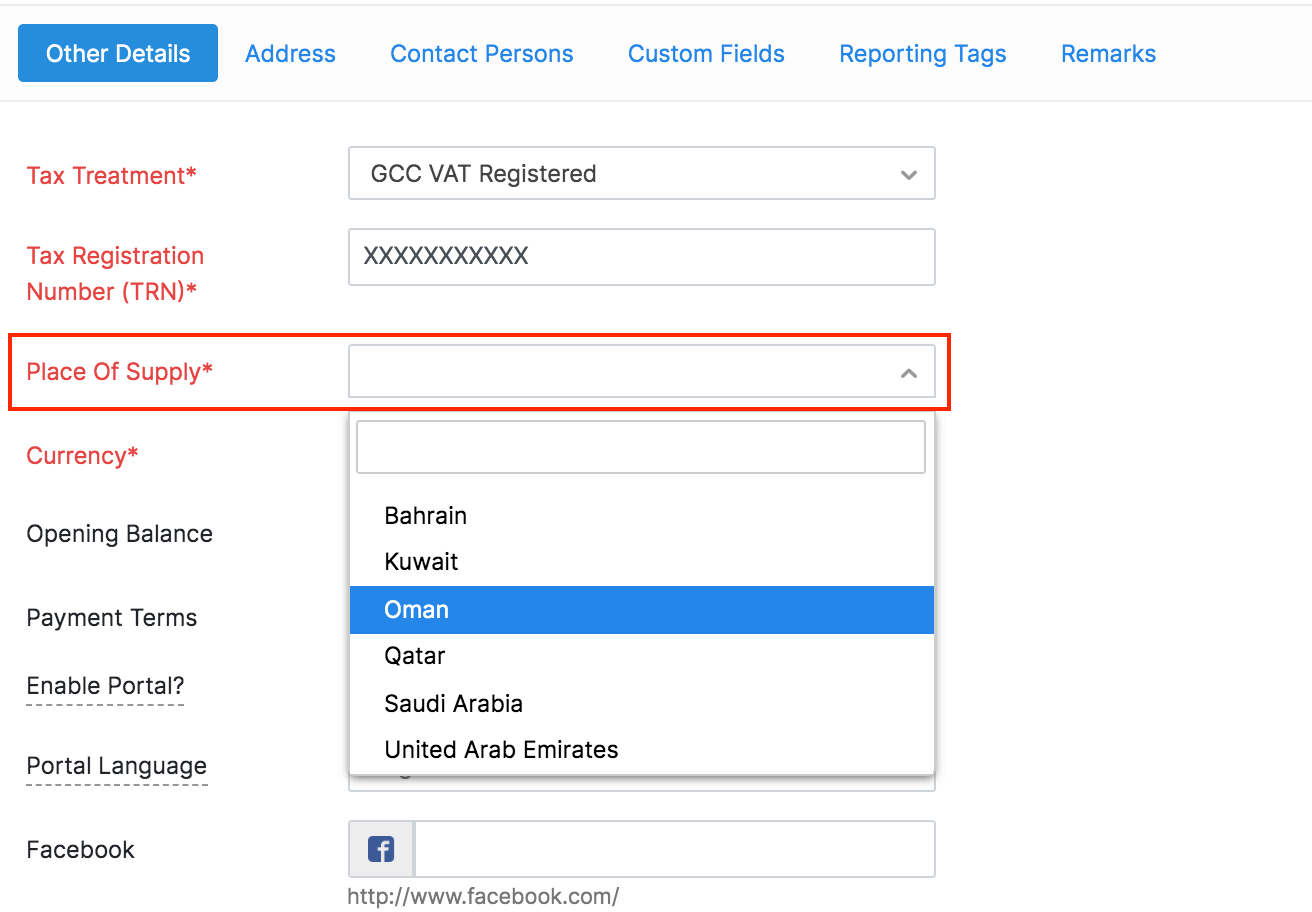The image size is (1312, 912).
Task: Select Bahrain from the supply list
Action: (x=426, y=515)
